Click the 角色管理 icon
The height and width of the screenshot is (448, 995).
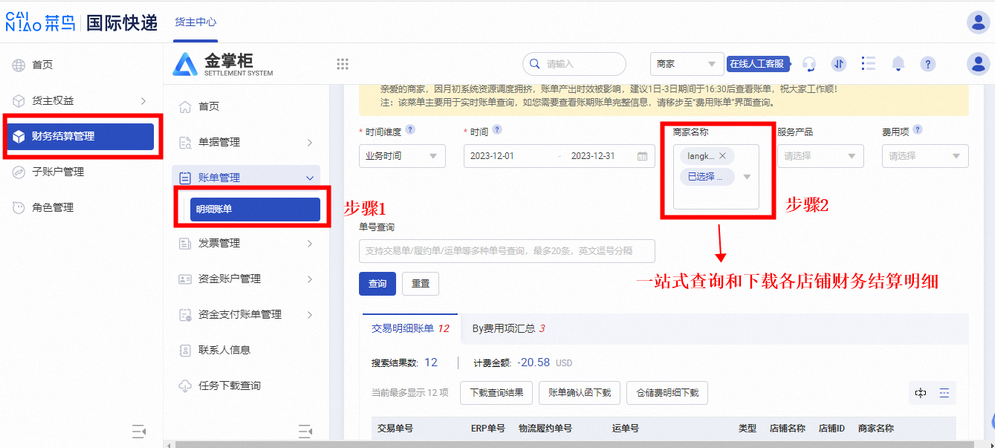[x=18, y=208]
